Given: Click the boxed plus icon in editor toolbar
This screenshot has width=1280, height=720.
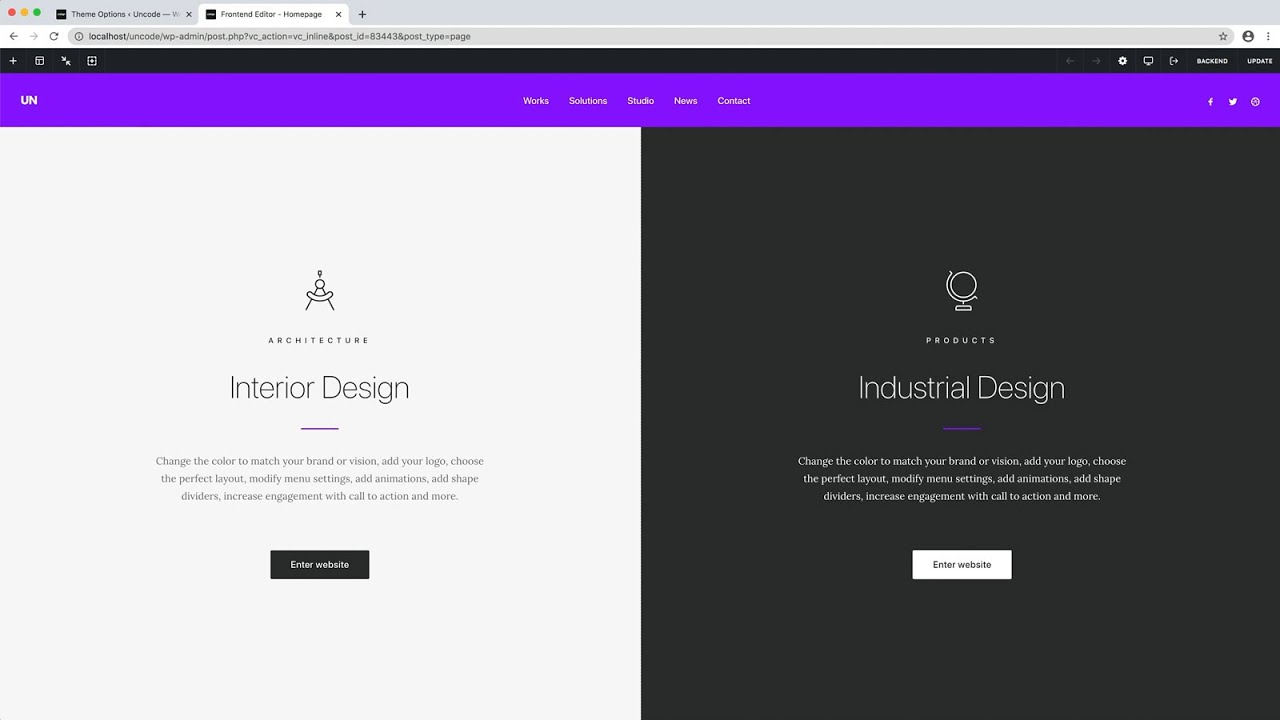Looking at the screenshot, I should [92, 61].
